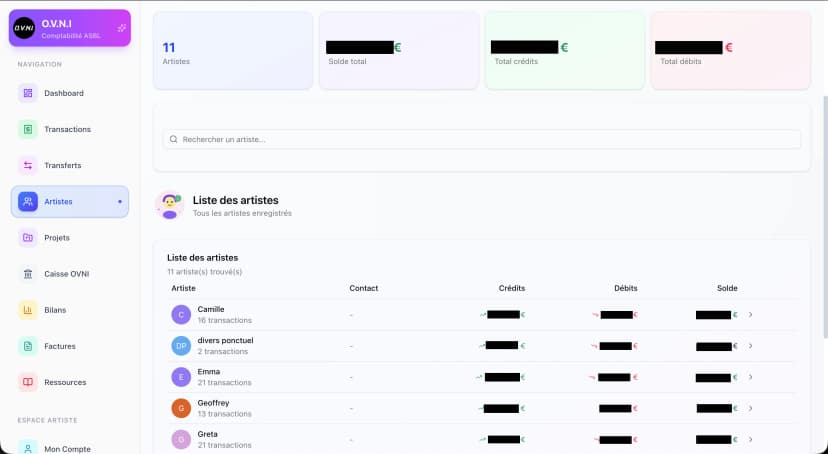
Task: Open Mon Compte in Espace Artiste
Action: [67, 449]
